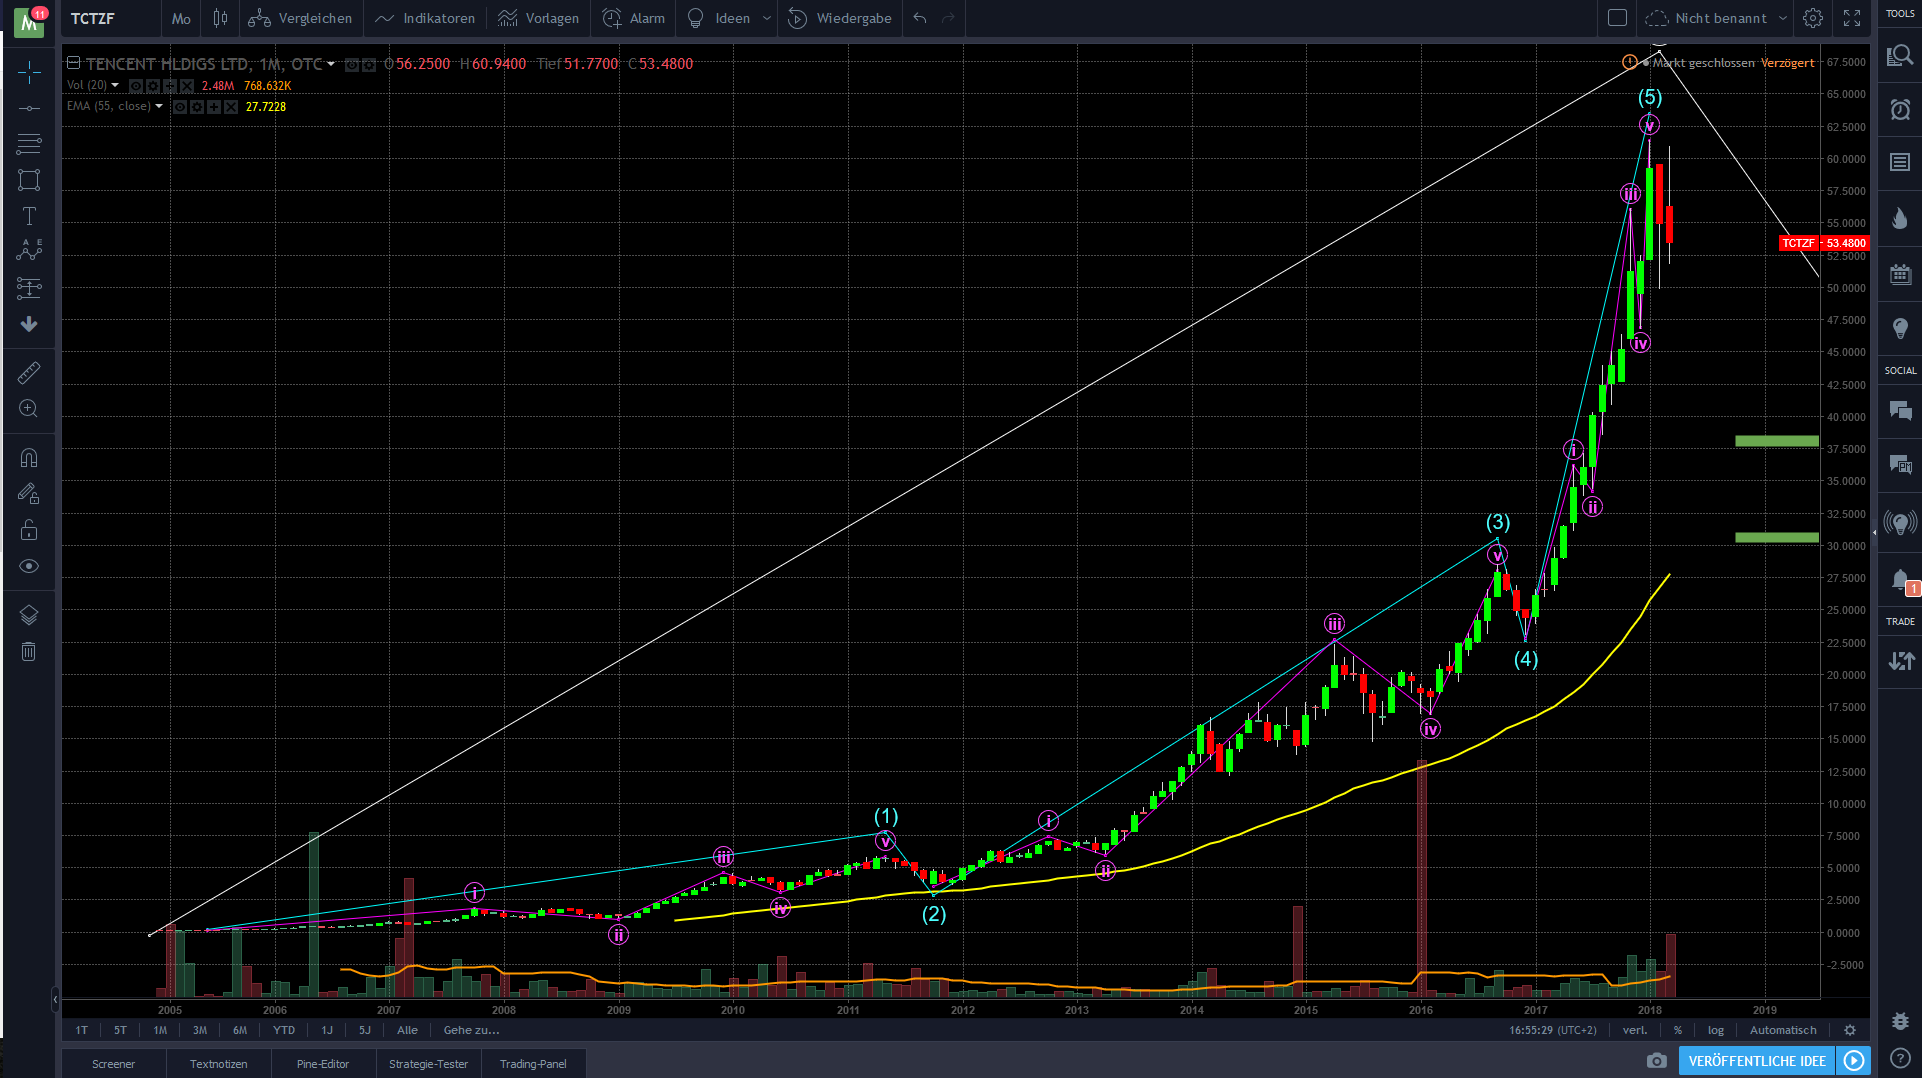Open the chart patterns tool

29,252
